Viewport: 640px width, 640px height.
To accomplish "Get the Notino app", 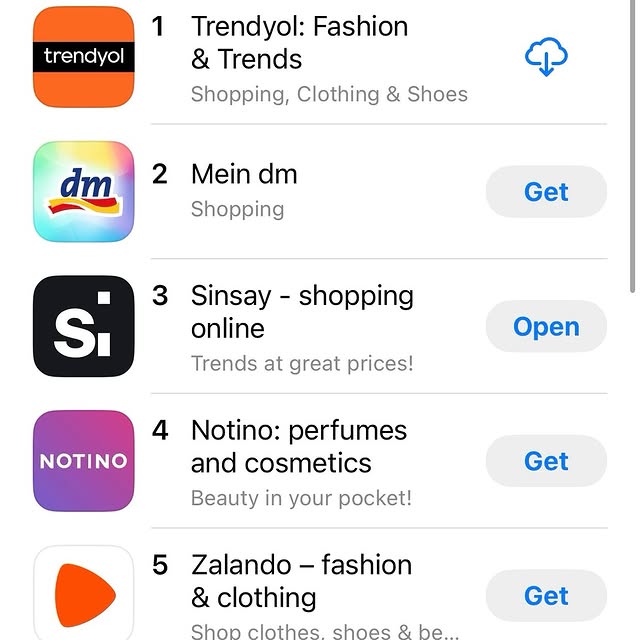I will (x=546, y=461).
